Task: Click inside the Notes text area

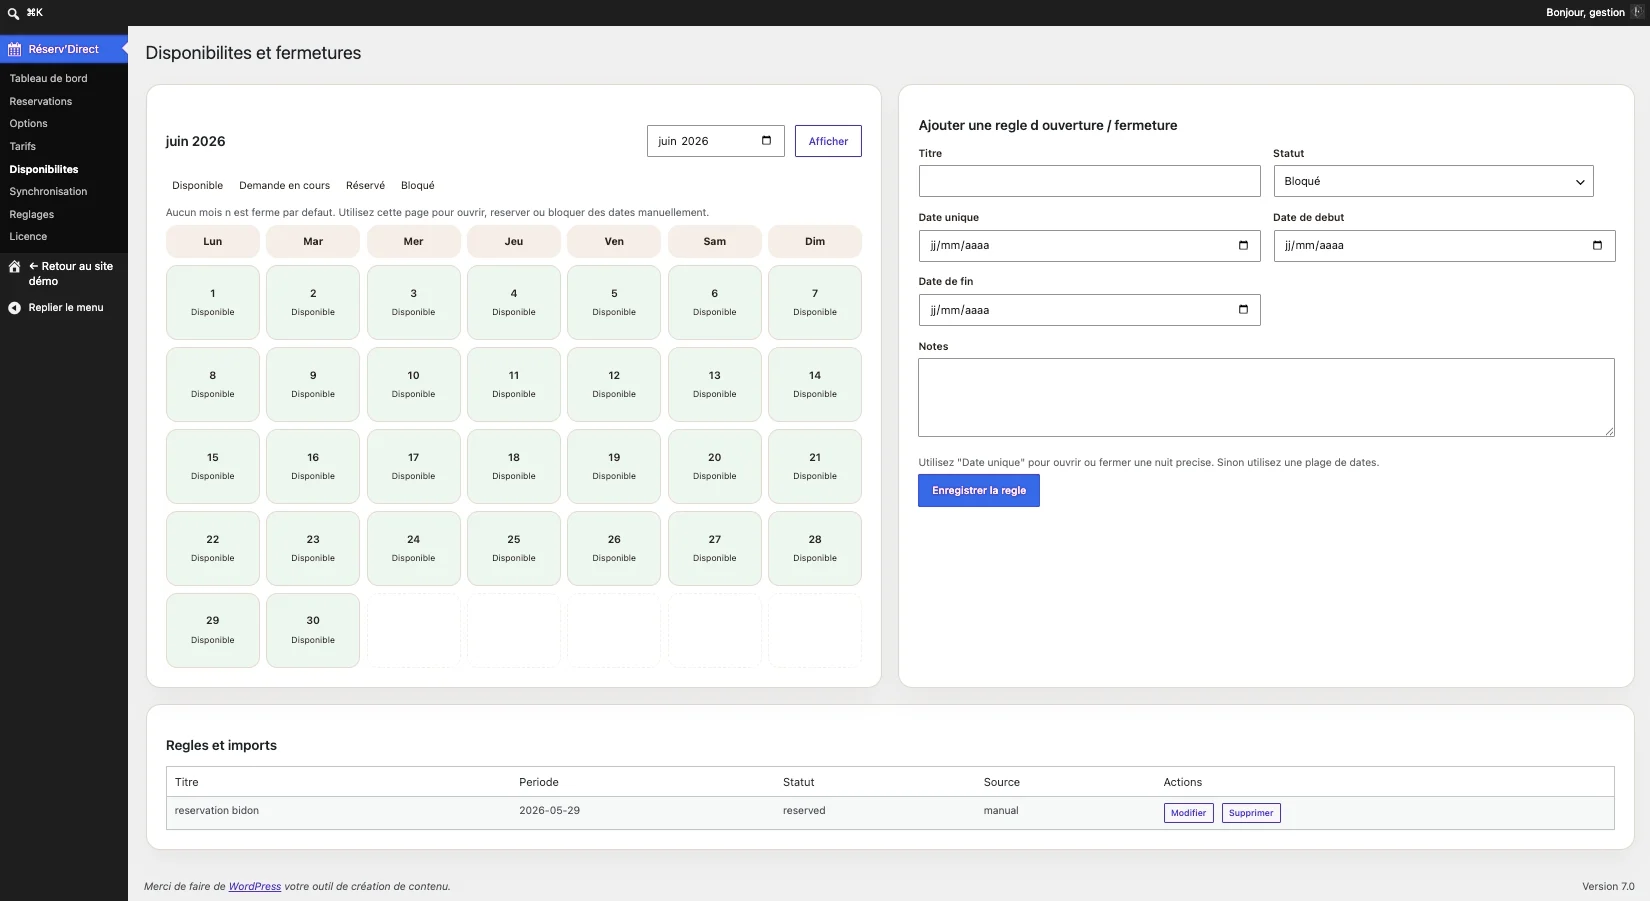Action: point(1266,397)
